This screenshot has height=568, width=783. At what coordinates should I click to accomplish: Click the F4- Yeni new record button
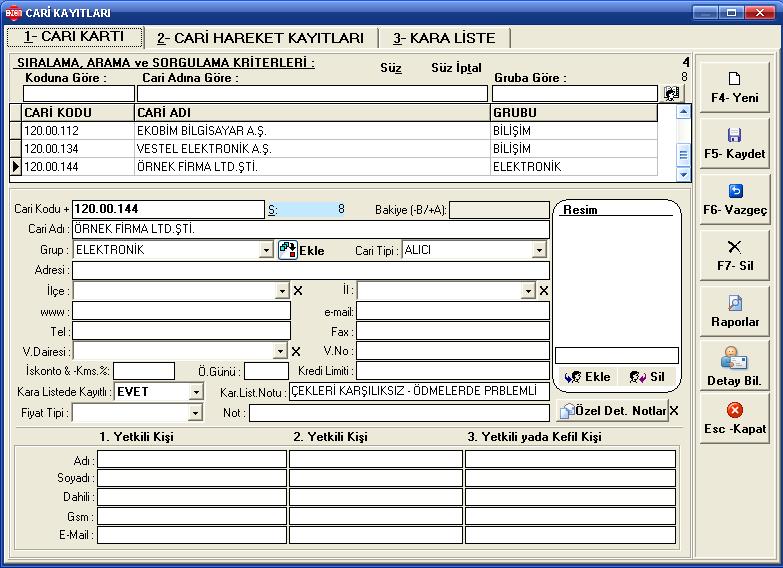(735, 87)
